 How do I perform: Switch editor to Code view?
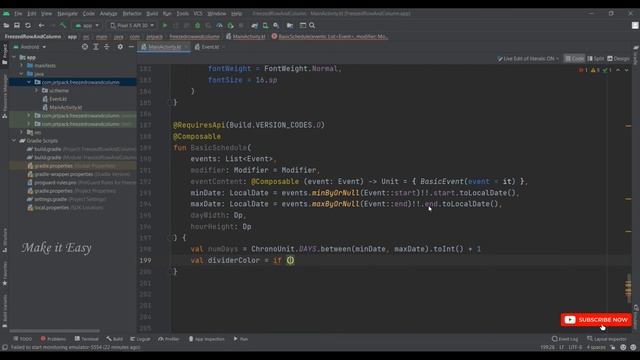point(574,59)
